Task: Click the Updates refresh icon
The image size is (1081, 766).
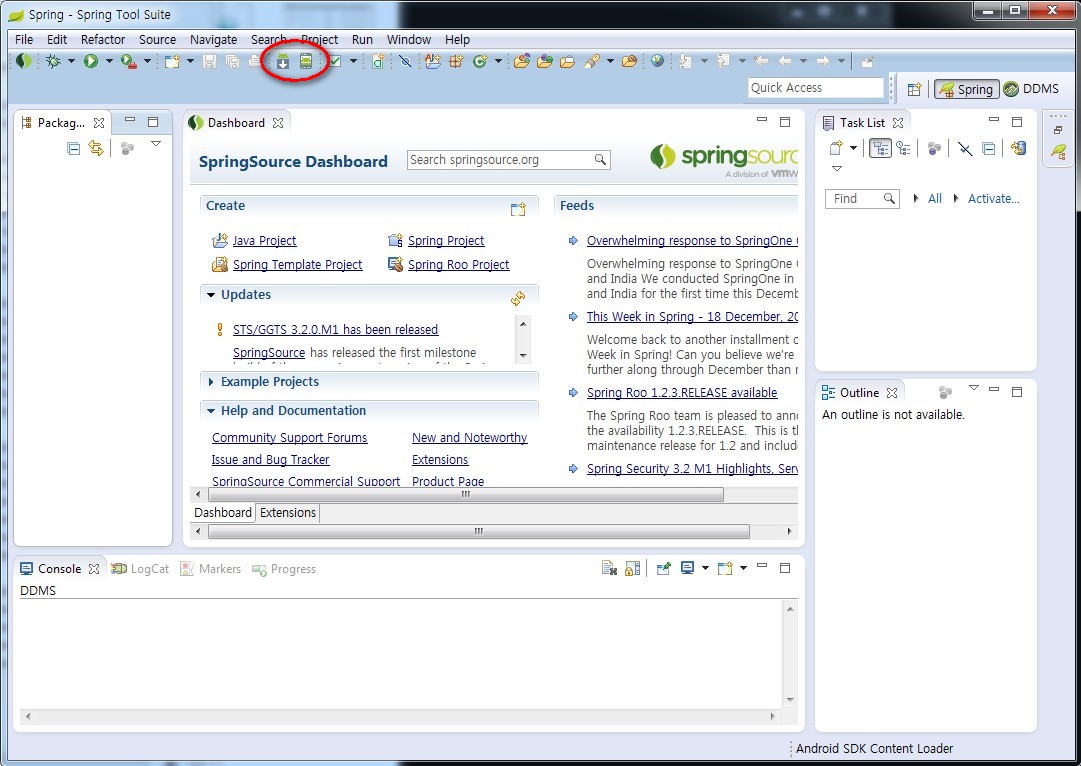Action: (x=518, y=298)
